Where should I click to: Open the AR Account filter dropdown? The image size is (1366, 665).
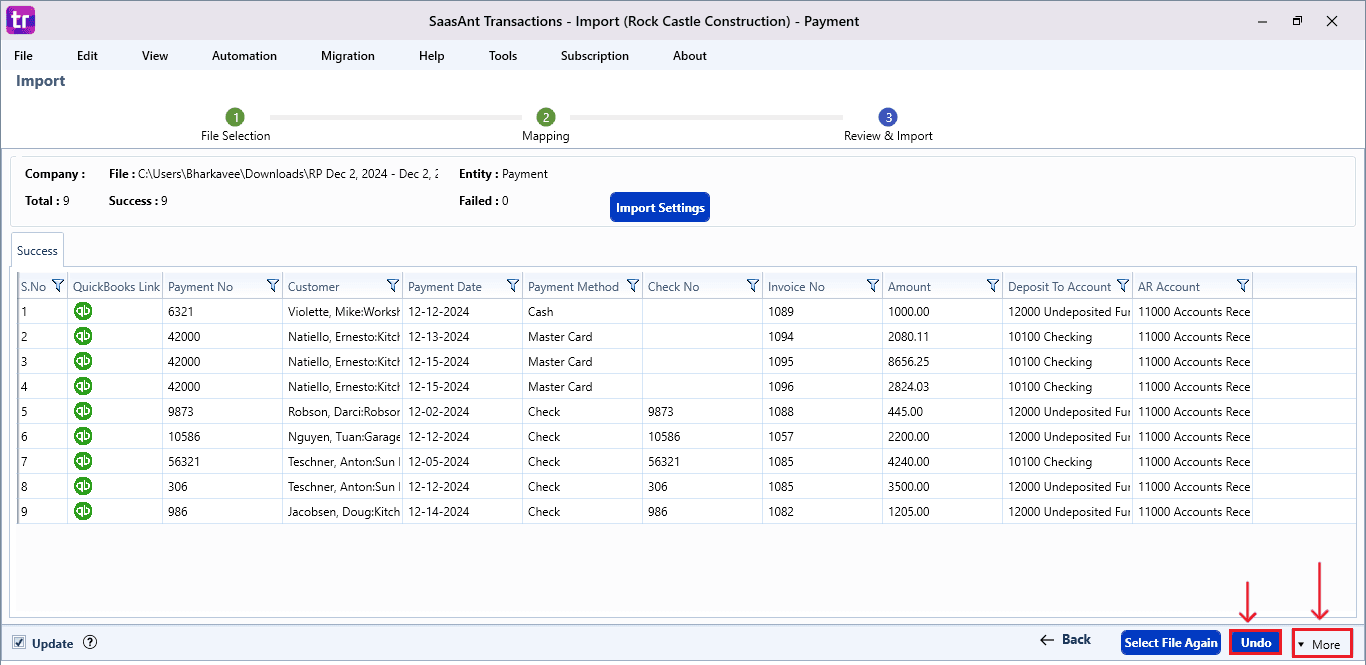coord(1242,284)
